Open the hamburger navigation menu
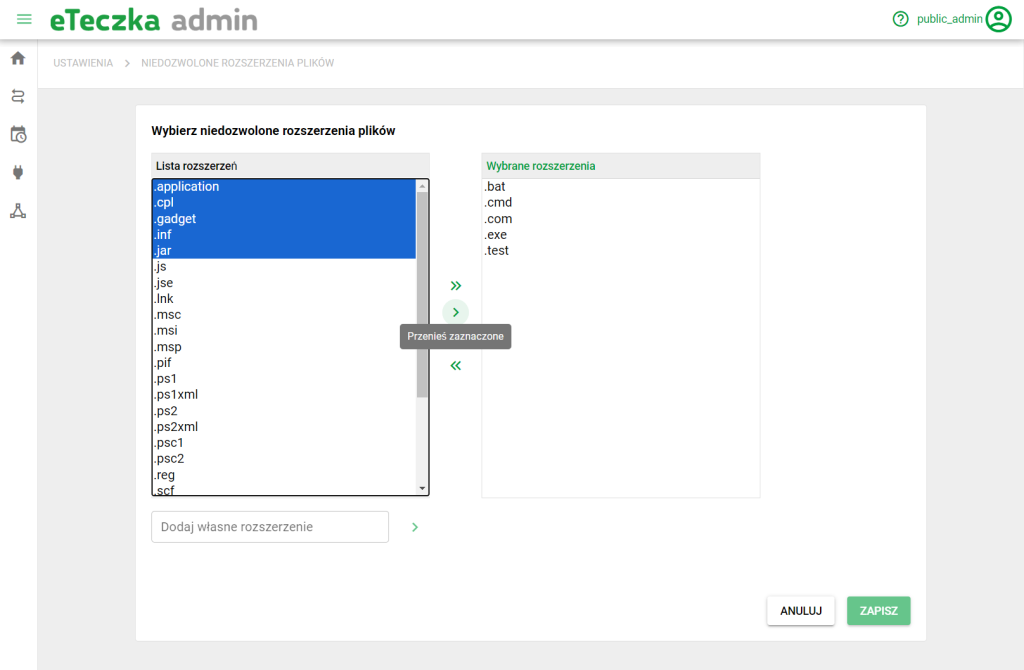Screen dimensions: 1024x670 (24, 20)
